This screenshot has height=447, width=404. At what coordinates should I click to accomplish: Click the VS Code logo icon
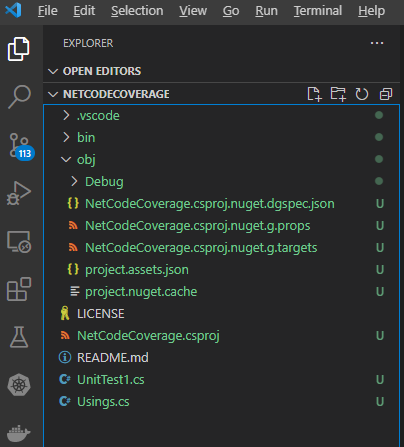click(x=13, y=10)
